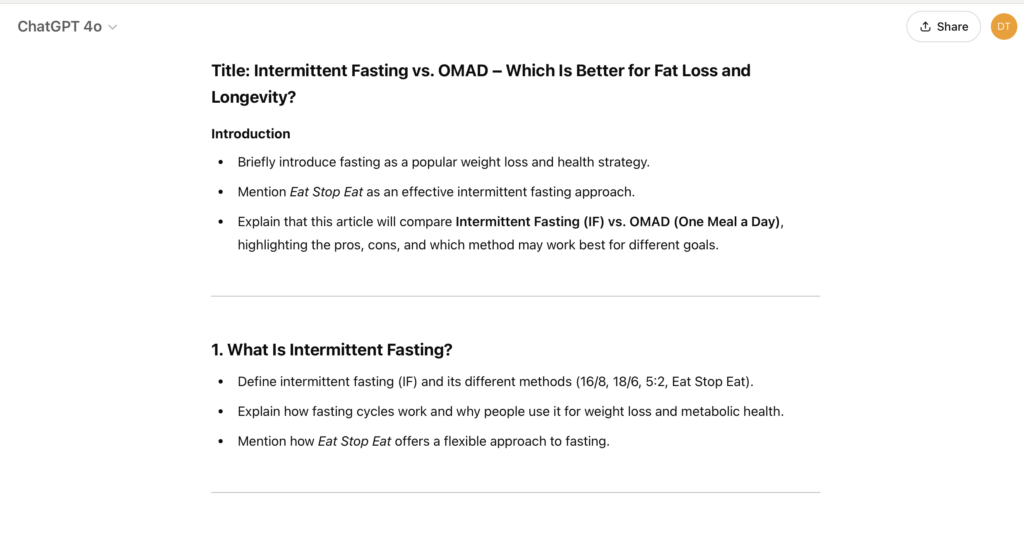This screenshot has width=1024, height=536.
Task: Click the chevron beside ChatGPT 4o
Action: [112, 27]
